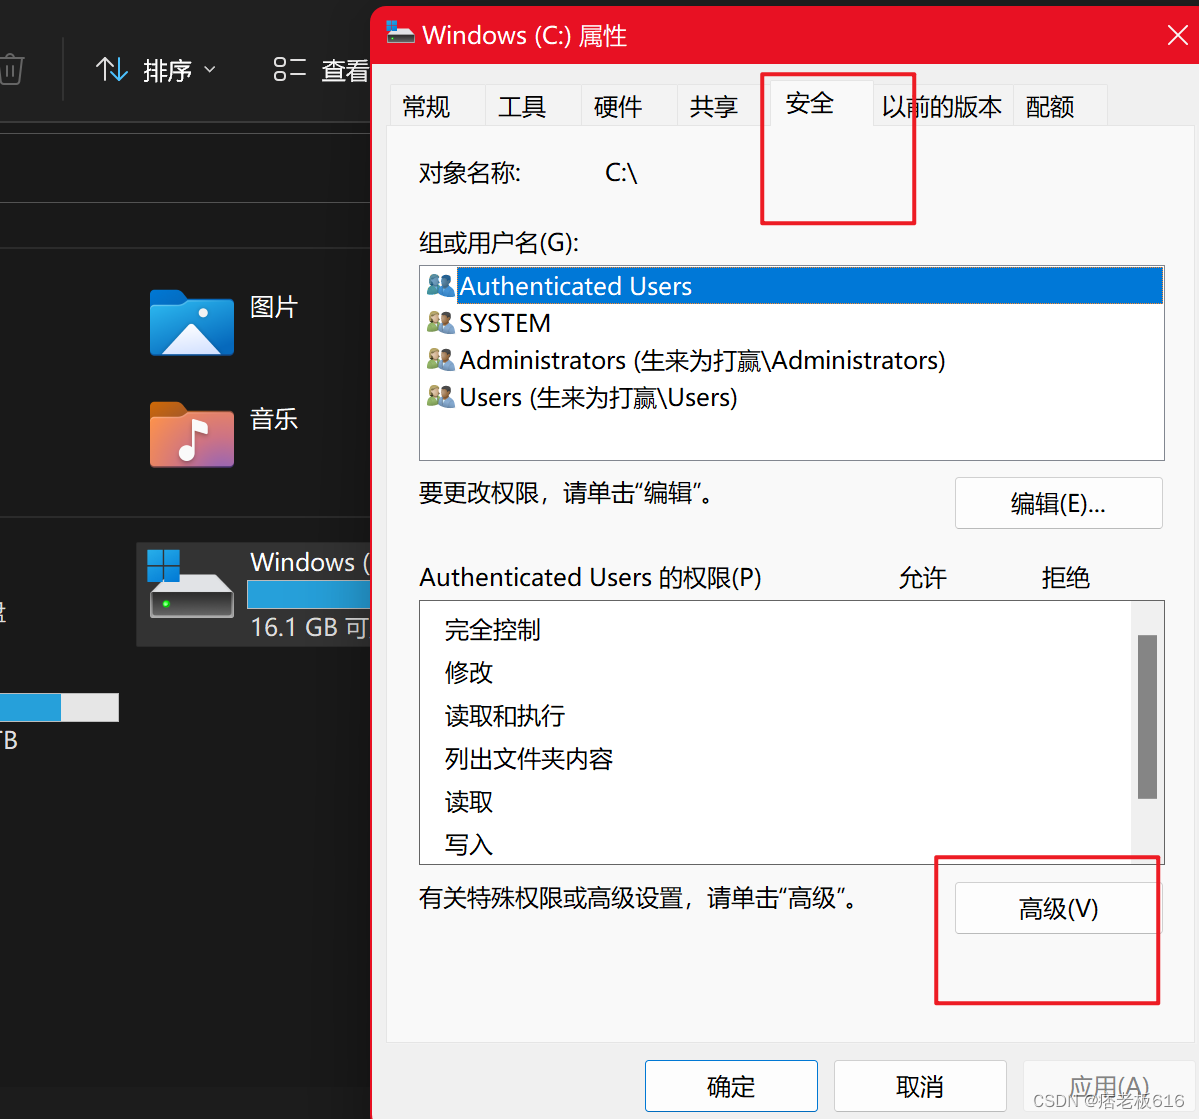Click the 16.1 GB free space text
Image resolution: width=1199 pixels, height=1119 pixels.
tap(310, 627)
